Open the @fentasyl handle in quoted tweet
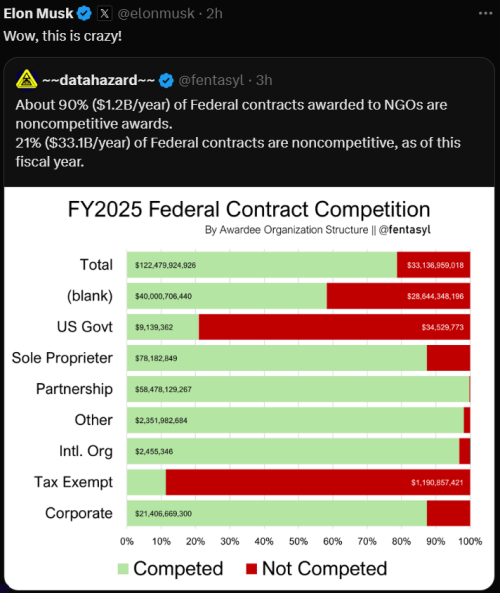This screenshot has height=593, width=500. [x=211, y=80]
